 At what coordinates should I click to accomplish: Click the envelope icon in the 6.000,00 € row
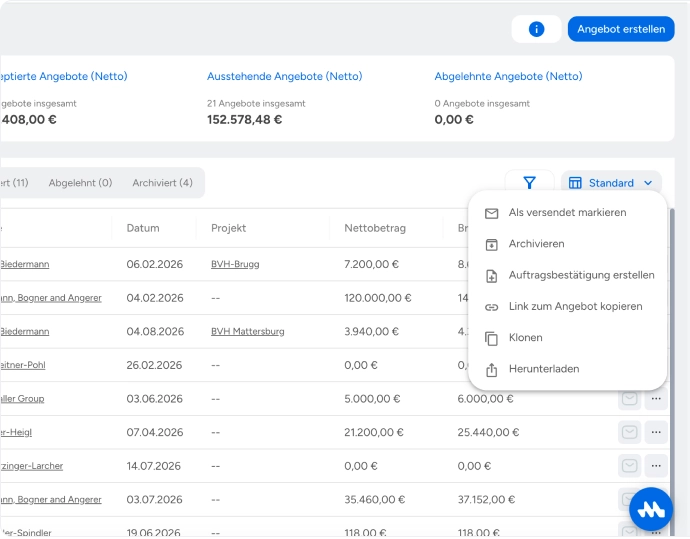pyautogui.click(x=629, y=399)
